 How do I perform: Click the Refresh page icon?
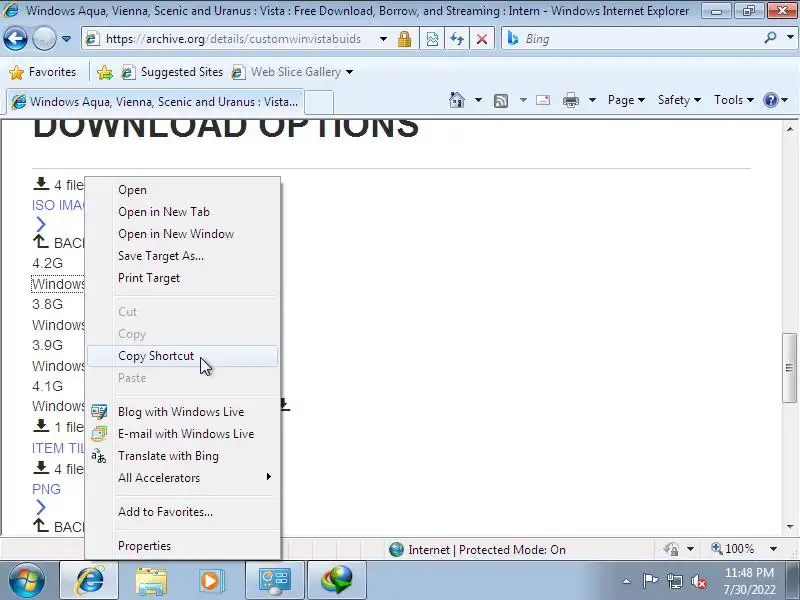click(457, 39)
